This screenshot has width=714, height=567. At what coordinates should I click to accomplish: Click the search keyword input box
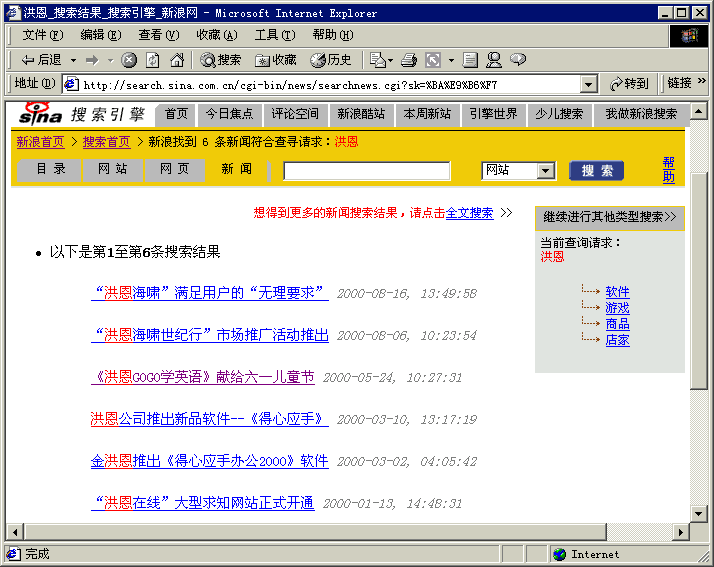(x=367, y=171)
